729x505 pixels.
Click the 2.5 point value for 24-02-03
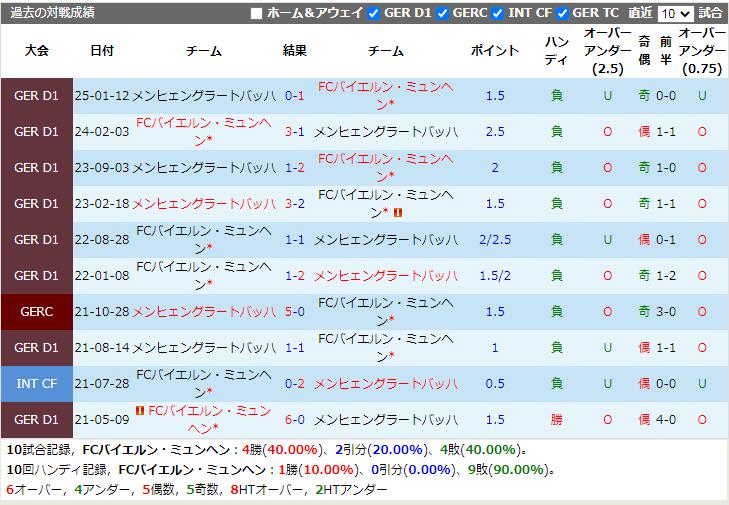click(495, 132)
